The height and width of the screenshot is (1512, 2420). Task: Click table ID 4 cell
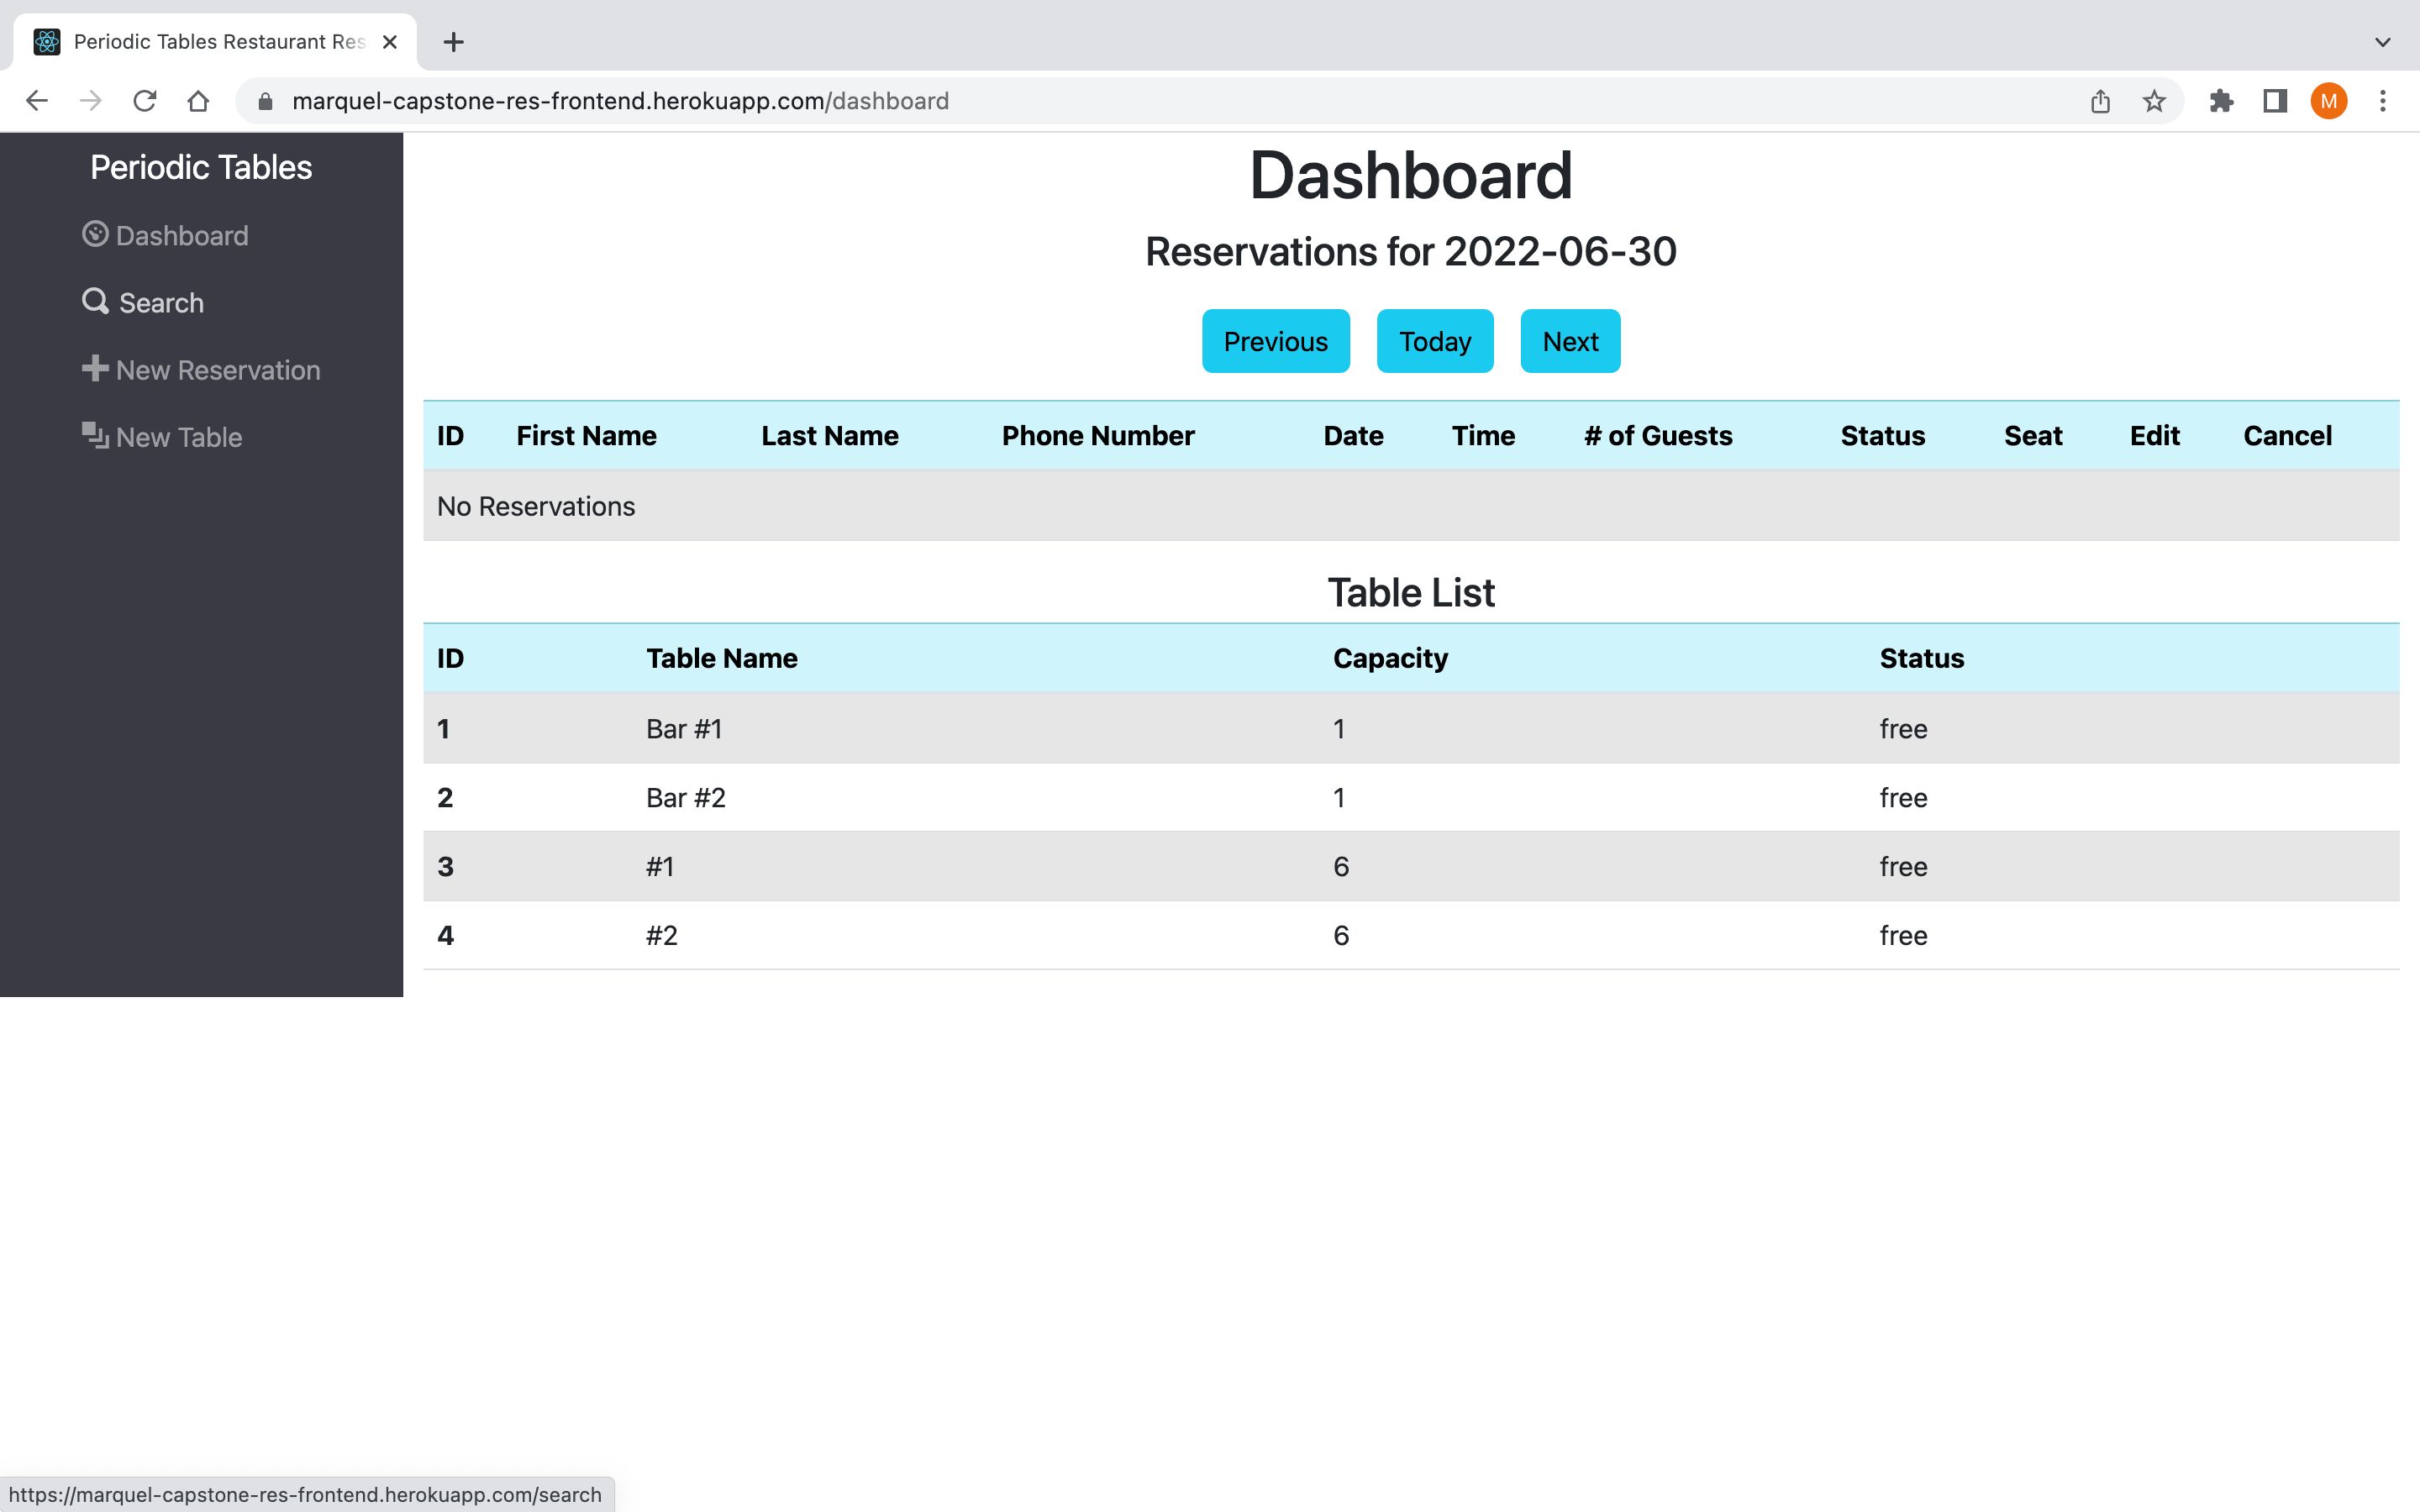pos(445,935)
